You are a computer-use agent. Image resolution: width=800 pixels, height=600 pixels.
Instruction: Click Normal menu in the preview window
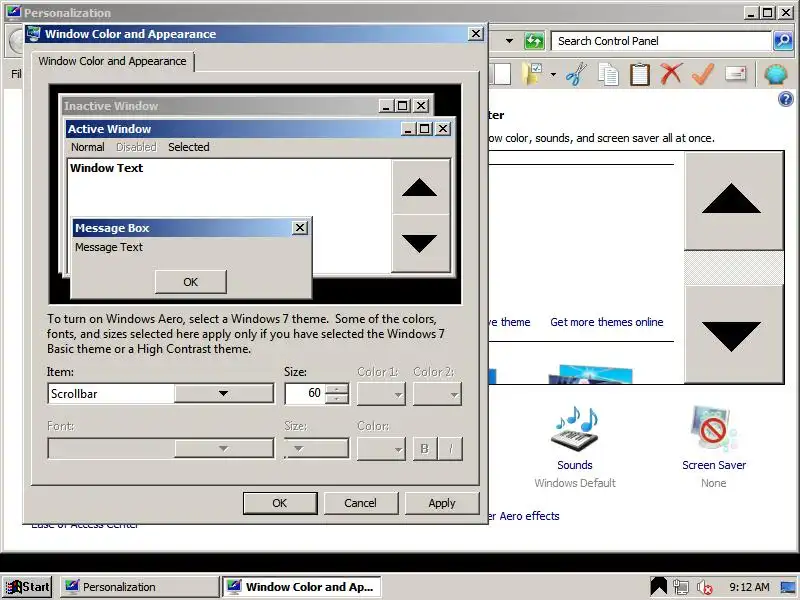point(88,147)
